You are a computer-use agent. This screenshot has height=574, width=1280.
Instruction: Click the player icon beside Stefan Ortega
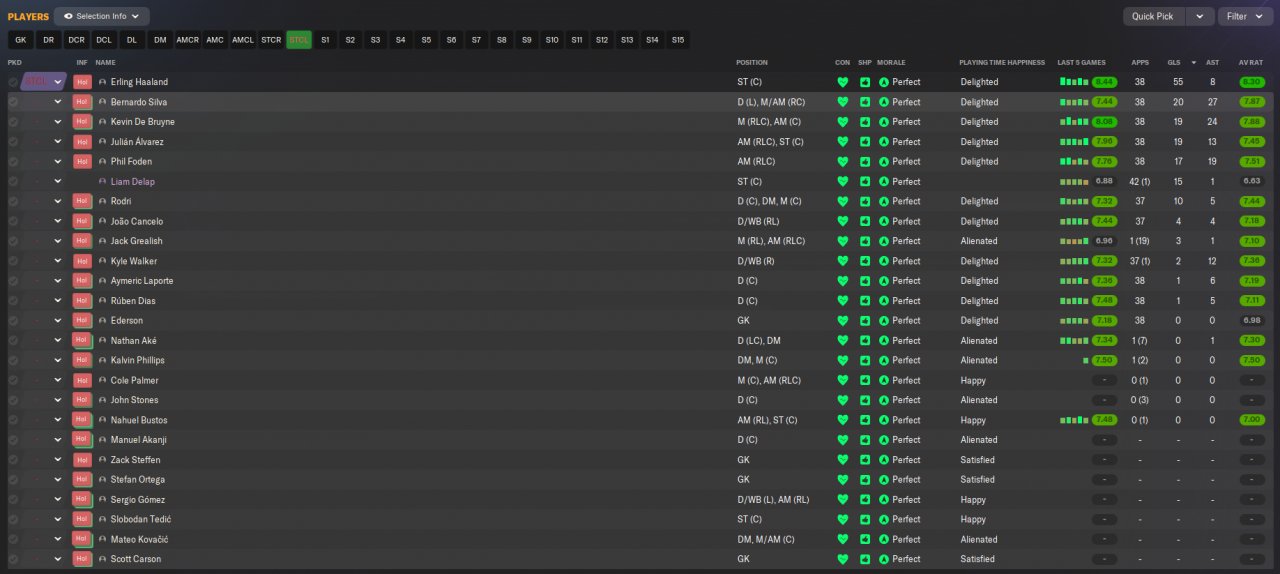[102, 479]
